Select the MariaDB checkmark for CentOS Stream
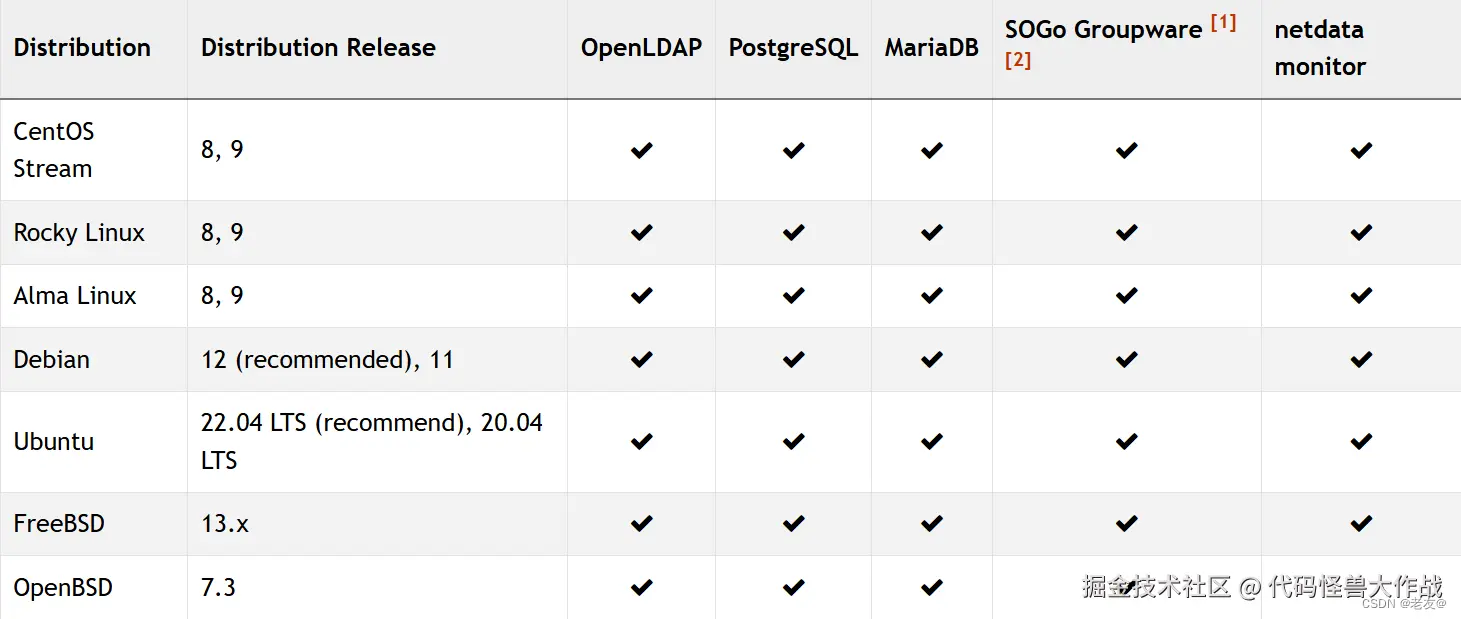Screen dimensions: 1461x619 coord(932,150)
